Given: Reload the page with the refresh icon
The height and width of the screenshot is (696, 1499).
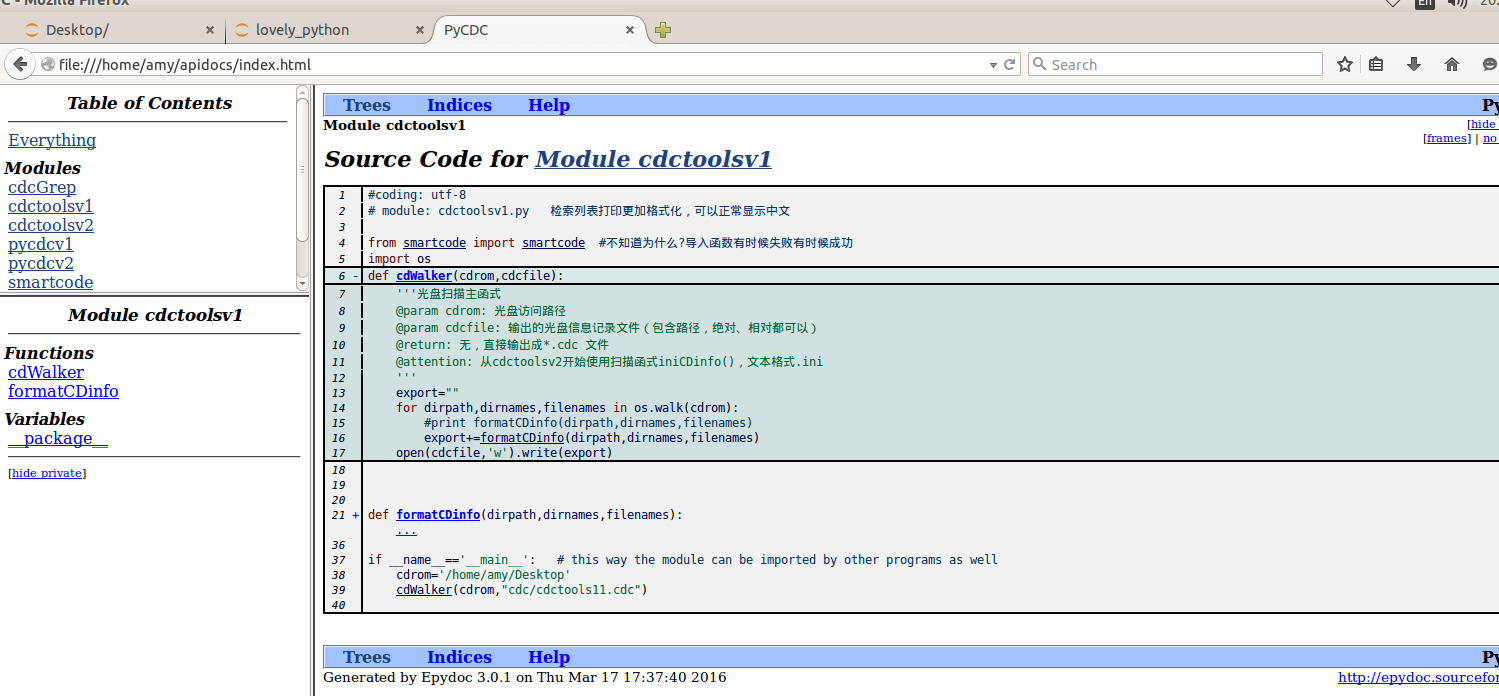Looking at the screenshot, I should coord(1010,65).
